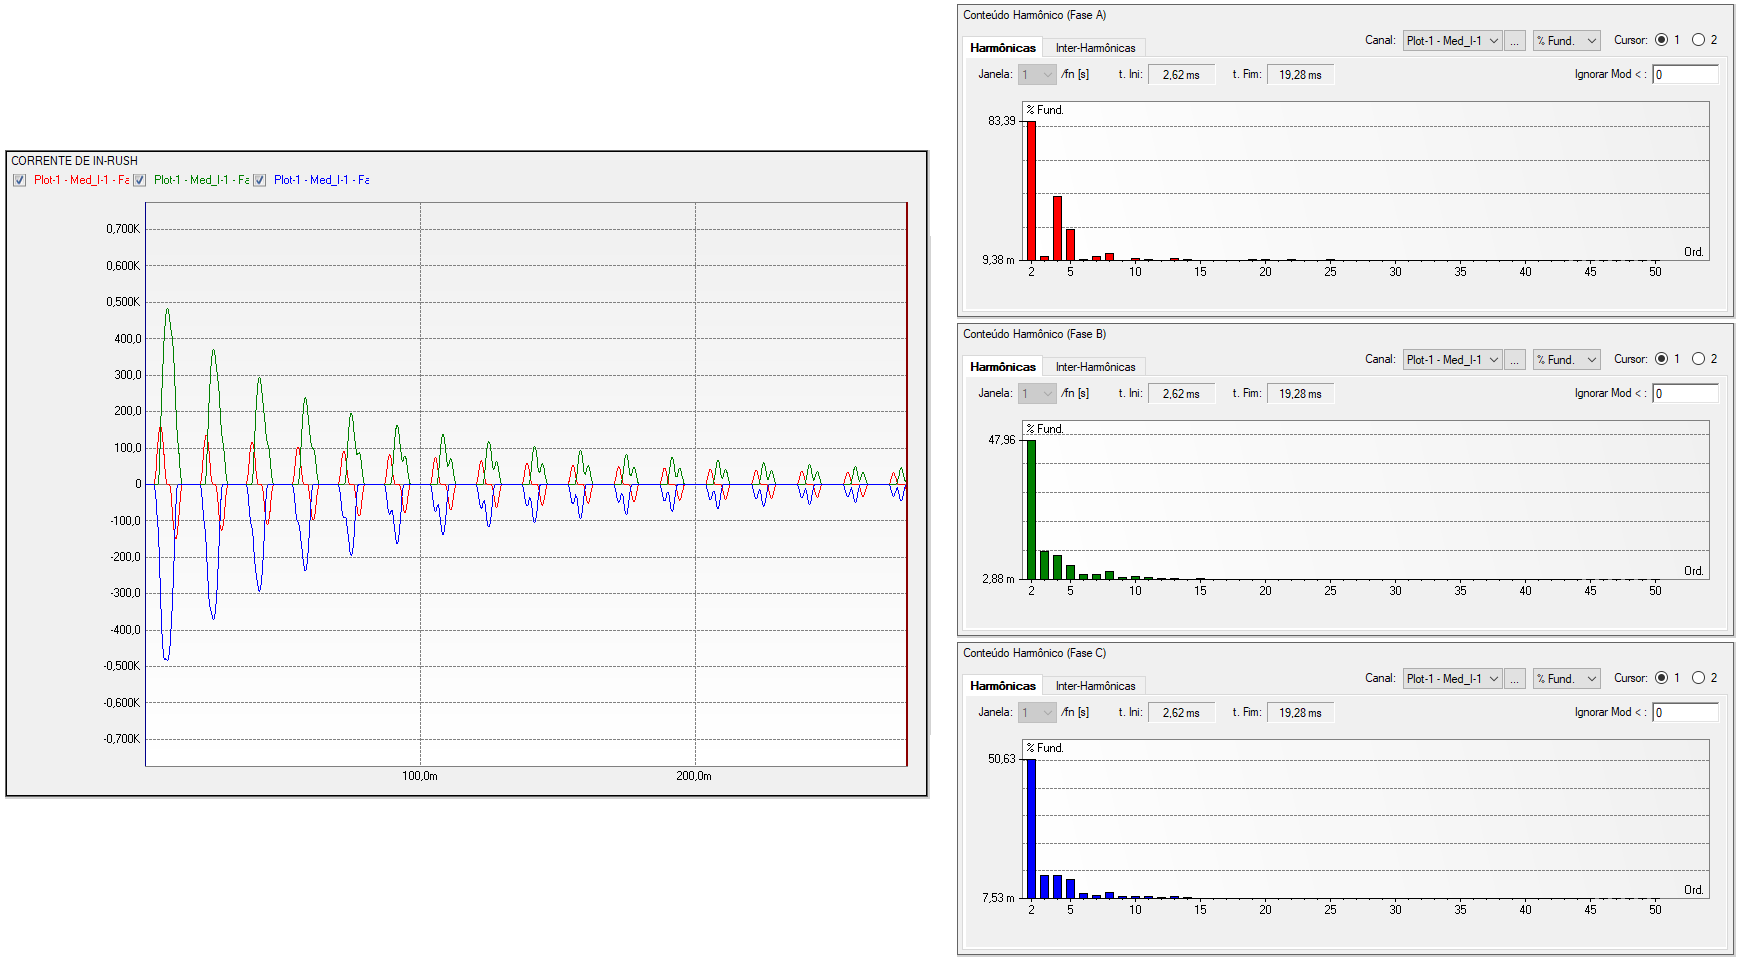Click the tallest green 2nd harmonic bar
Image resolution: width=1746 pixels, height=966 pixels.
pyautogui.click(x=1031, y=509)
